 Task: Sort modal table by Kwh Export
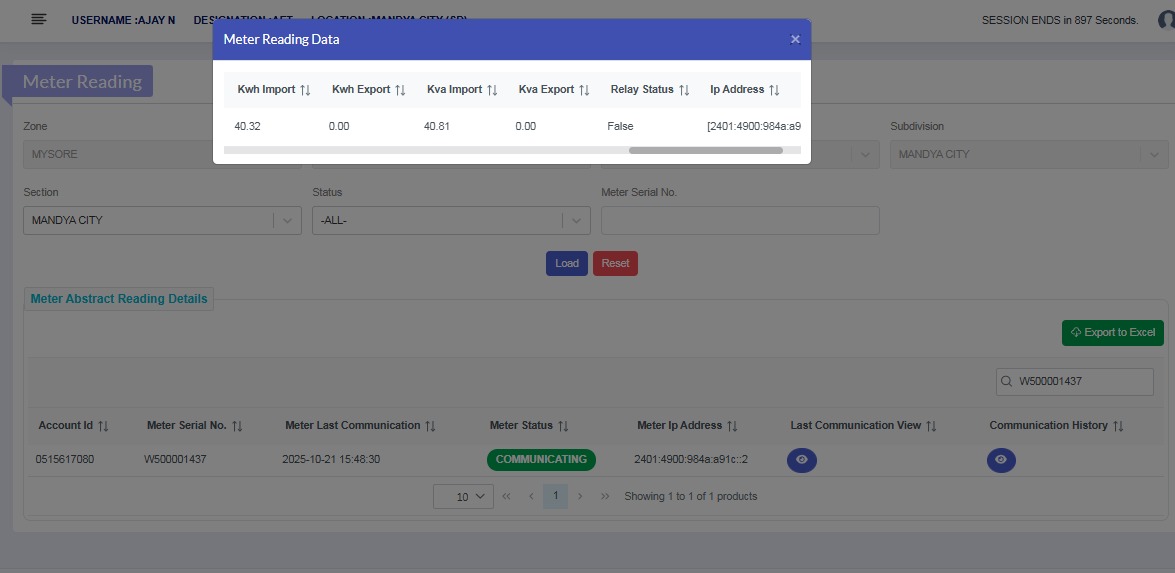coord(400,90)
